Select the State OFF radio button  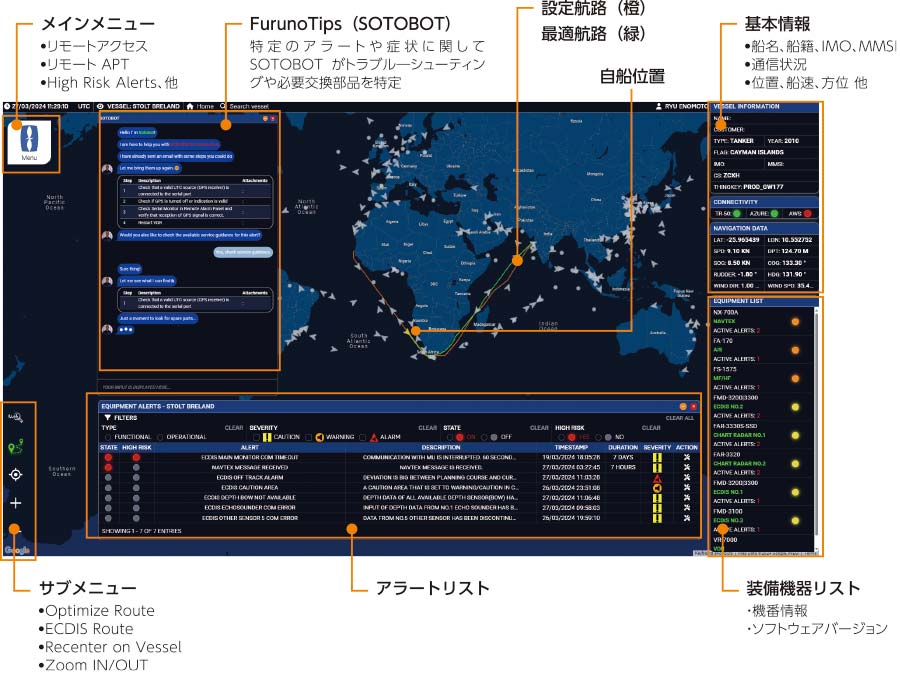(x=484, y=437)
